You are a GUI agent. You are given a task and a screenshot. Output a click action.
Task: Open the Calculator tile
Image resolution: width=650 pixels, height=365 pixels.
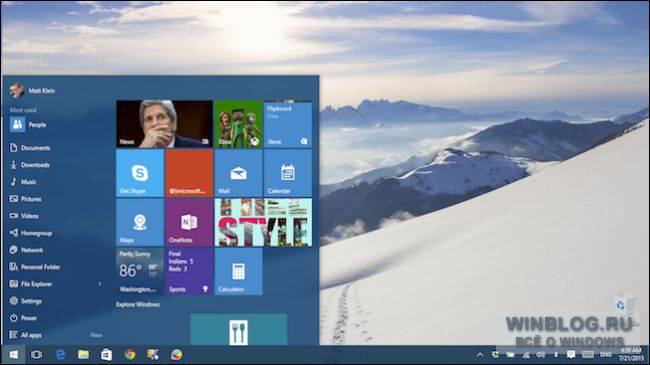coord(238,271)
